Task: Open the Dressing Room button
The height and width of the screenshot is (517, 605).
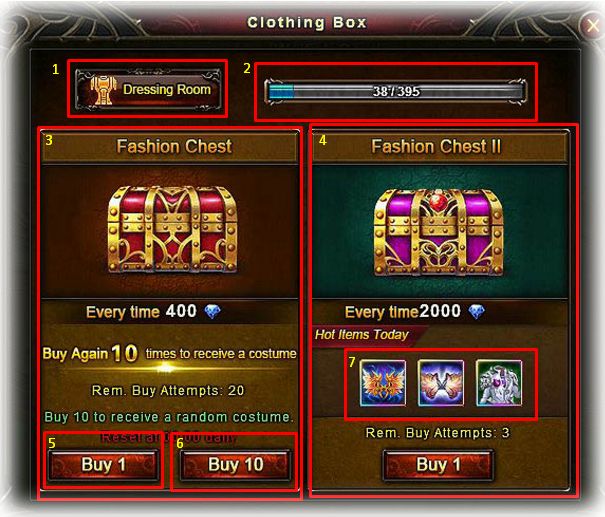Action: click(x=148, y=89)
